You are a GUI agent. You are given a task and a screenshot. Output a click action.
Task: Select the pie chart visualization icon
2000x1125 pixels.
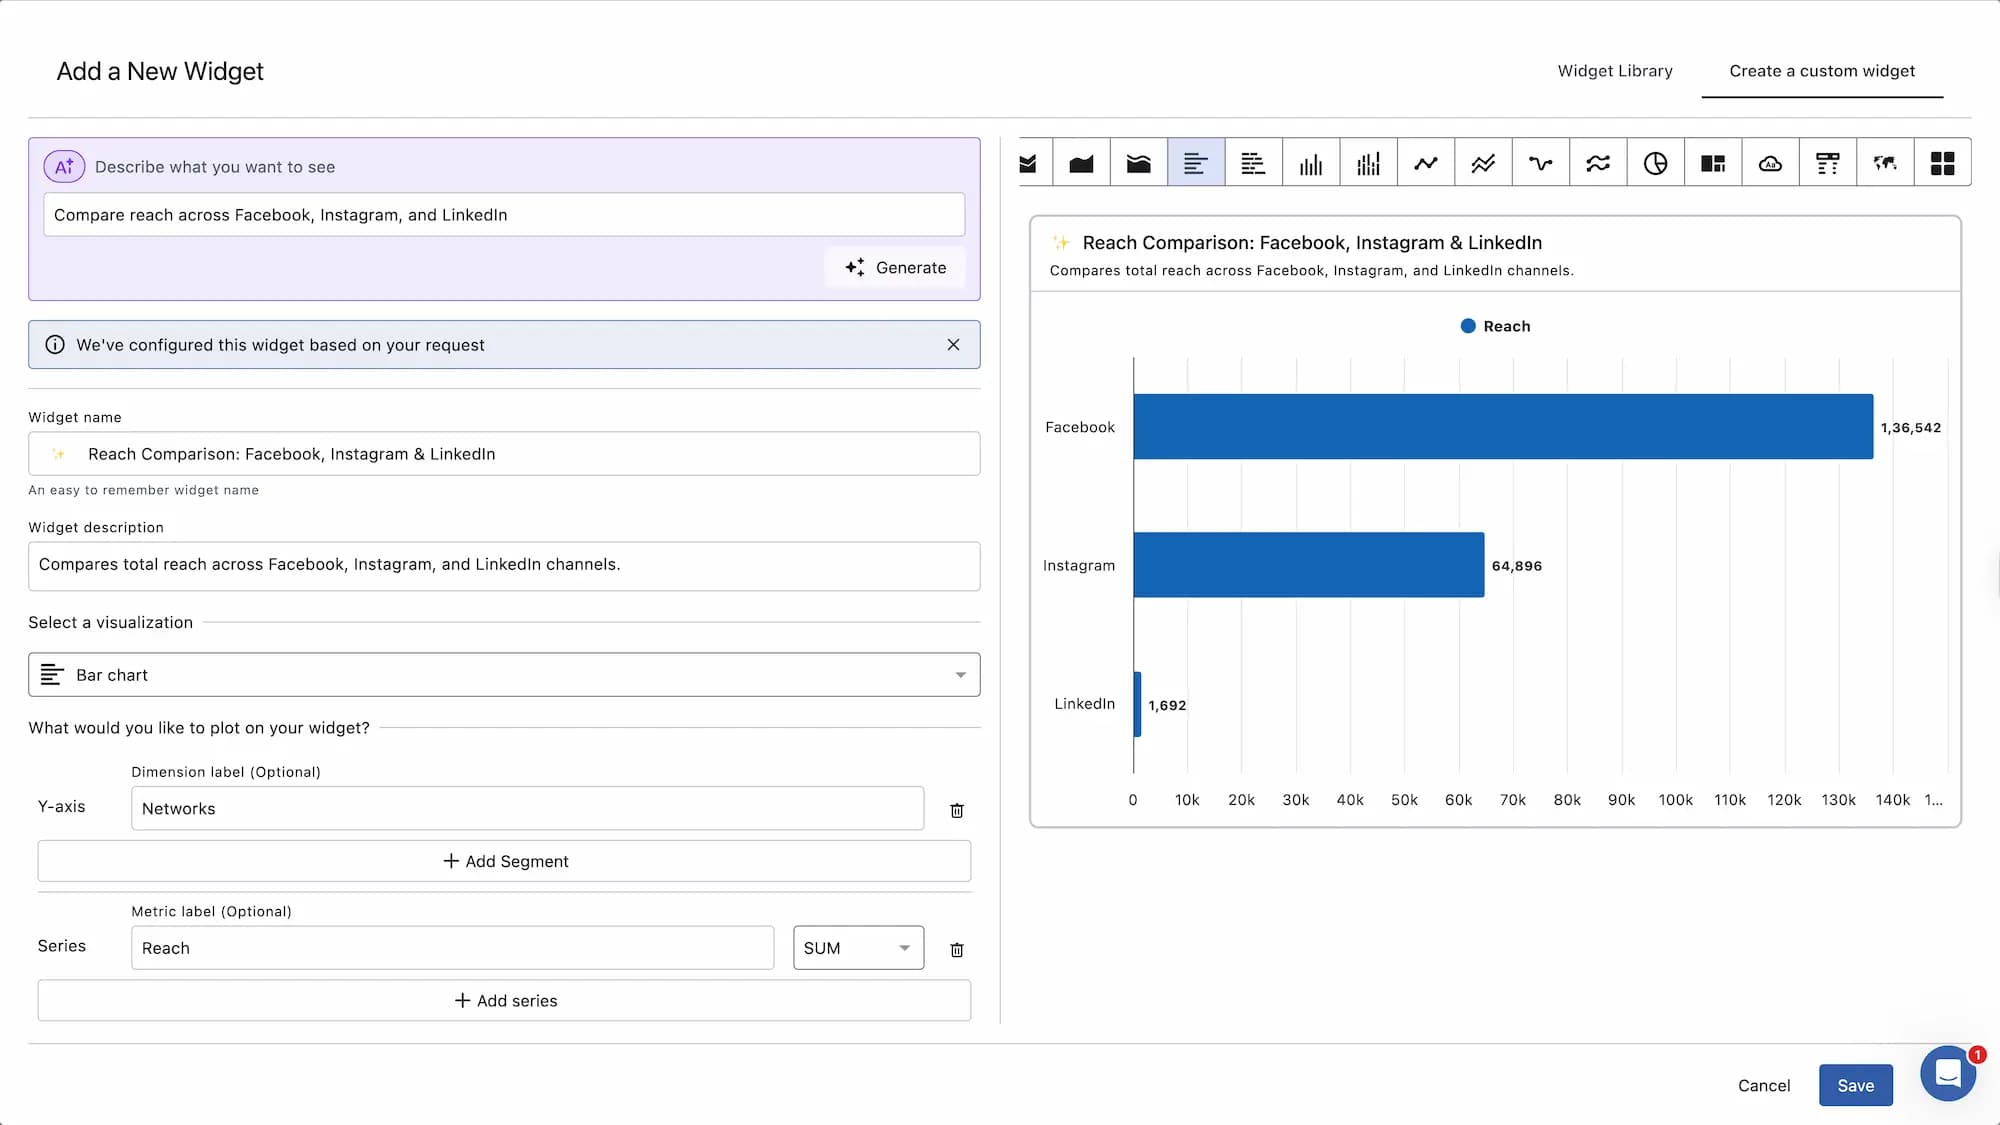(1656, 162)
